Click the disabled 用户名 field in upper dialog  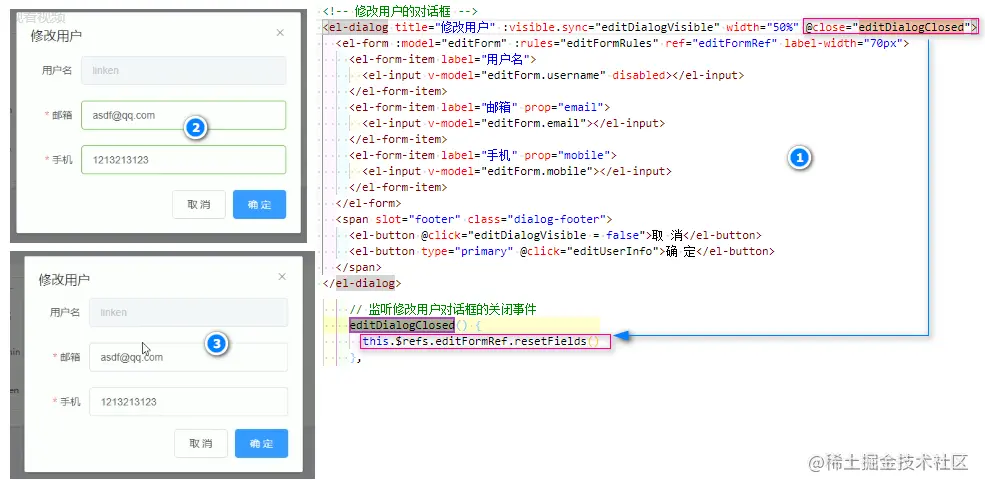183,70
